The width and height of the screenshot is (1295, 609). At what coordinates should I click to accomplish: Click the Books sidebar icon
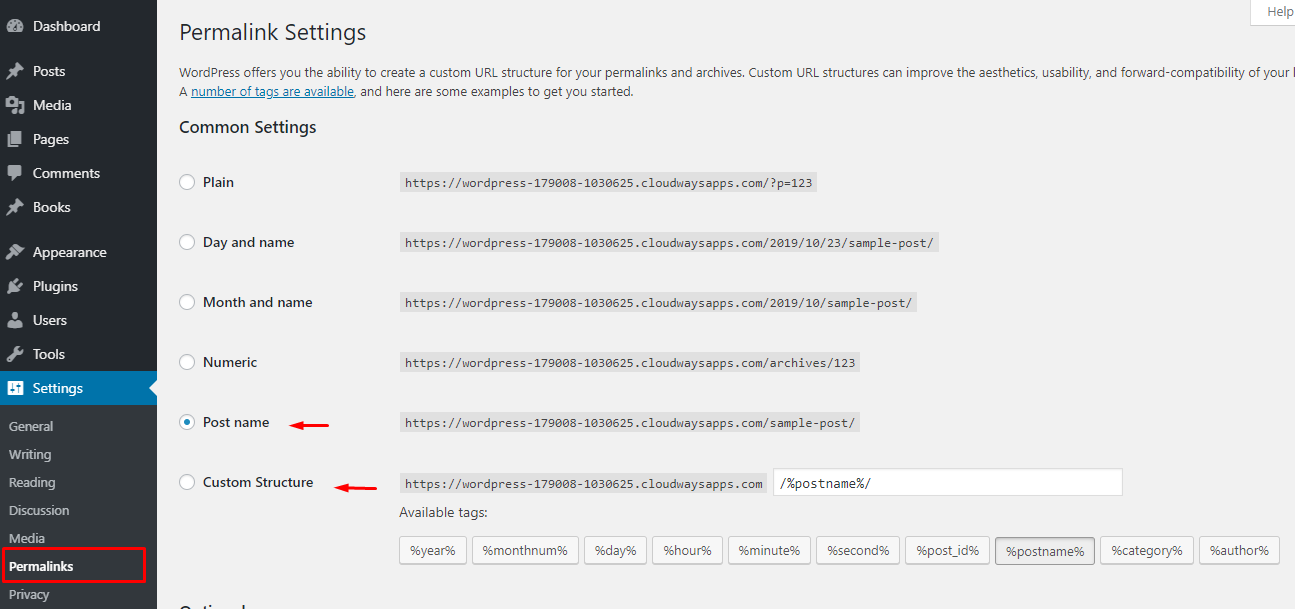click(15, 207)
